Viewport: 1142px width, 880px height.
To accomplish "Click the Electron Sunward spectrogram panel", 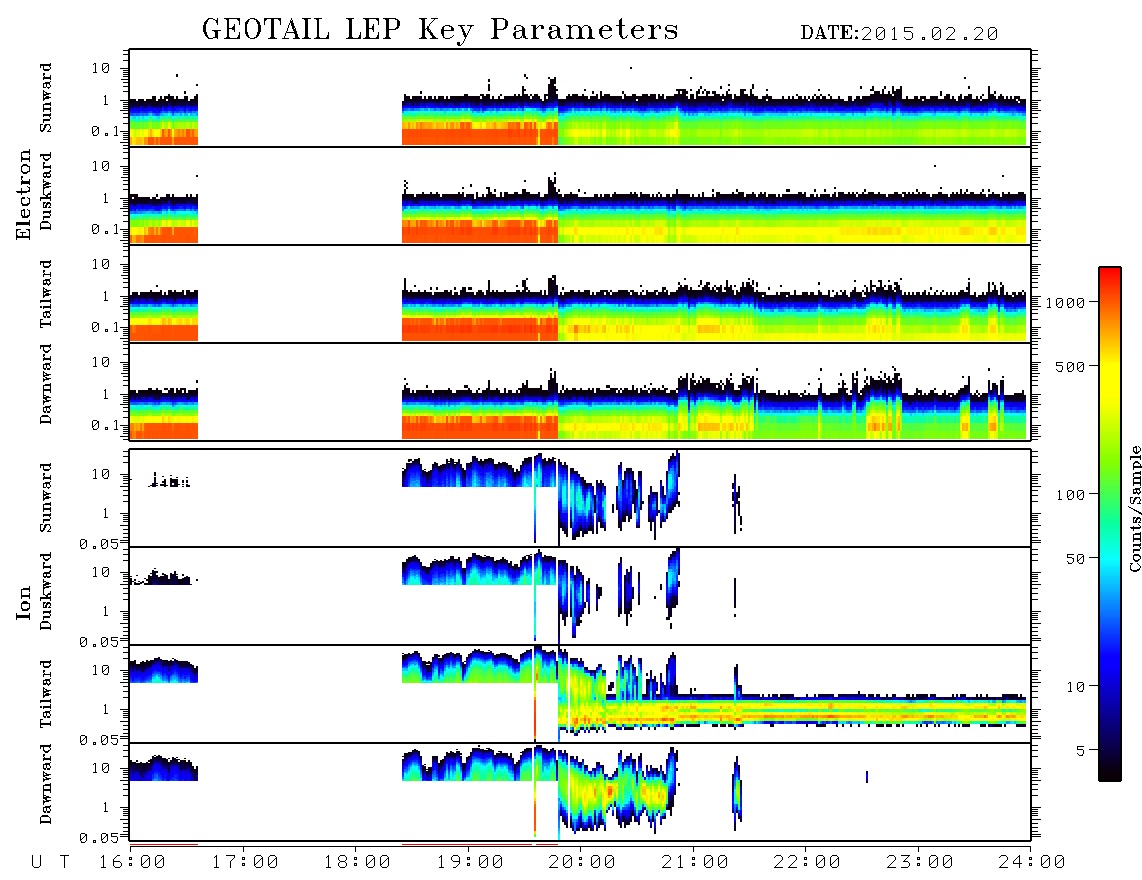I will [580, 98].
